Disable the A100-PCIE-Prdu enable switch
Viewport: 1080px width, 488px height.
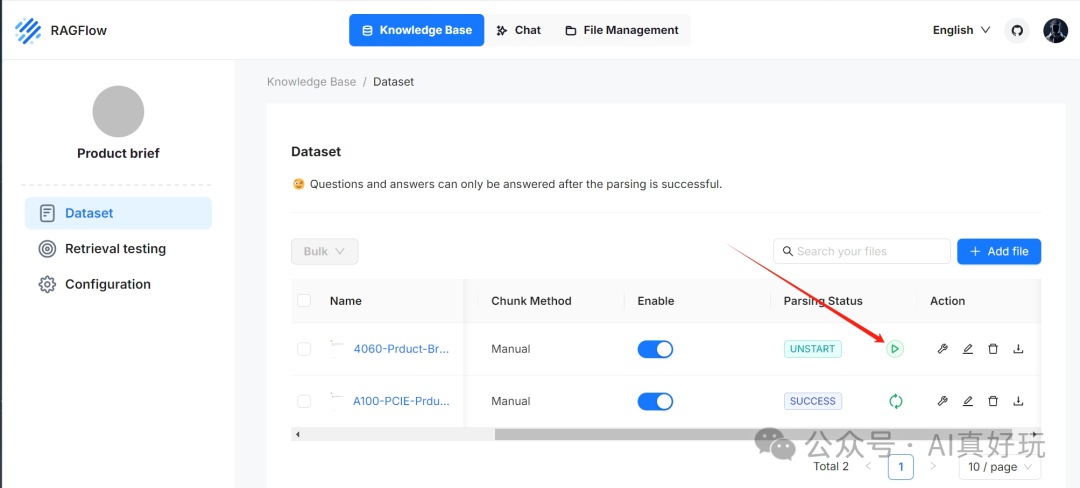pos(655,401)
